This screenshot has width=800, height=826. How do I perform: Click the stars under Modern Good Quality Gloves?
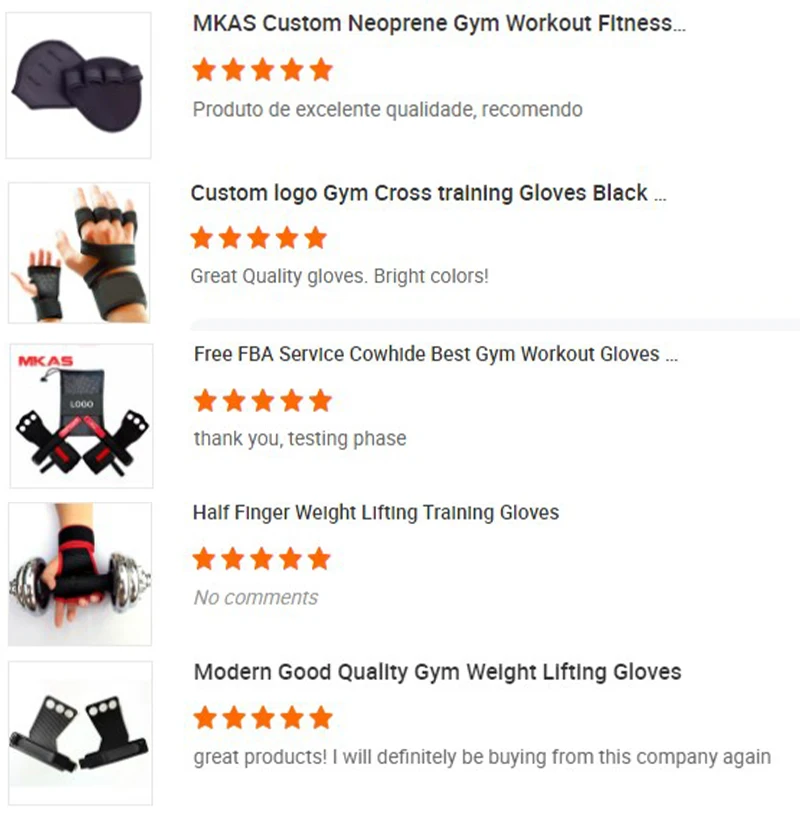[263, 718]
